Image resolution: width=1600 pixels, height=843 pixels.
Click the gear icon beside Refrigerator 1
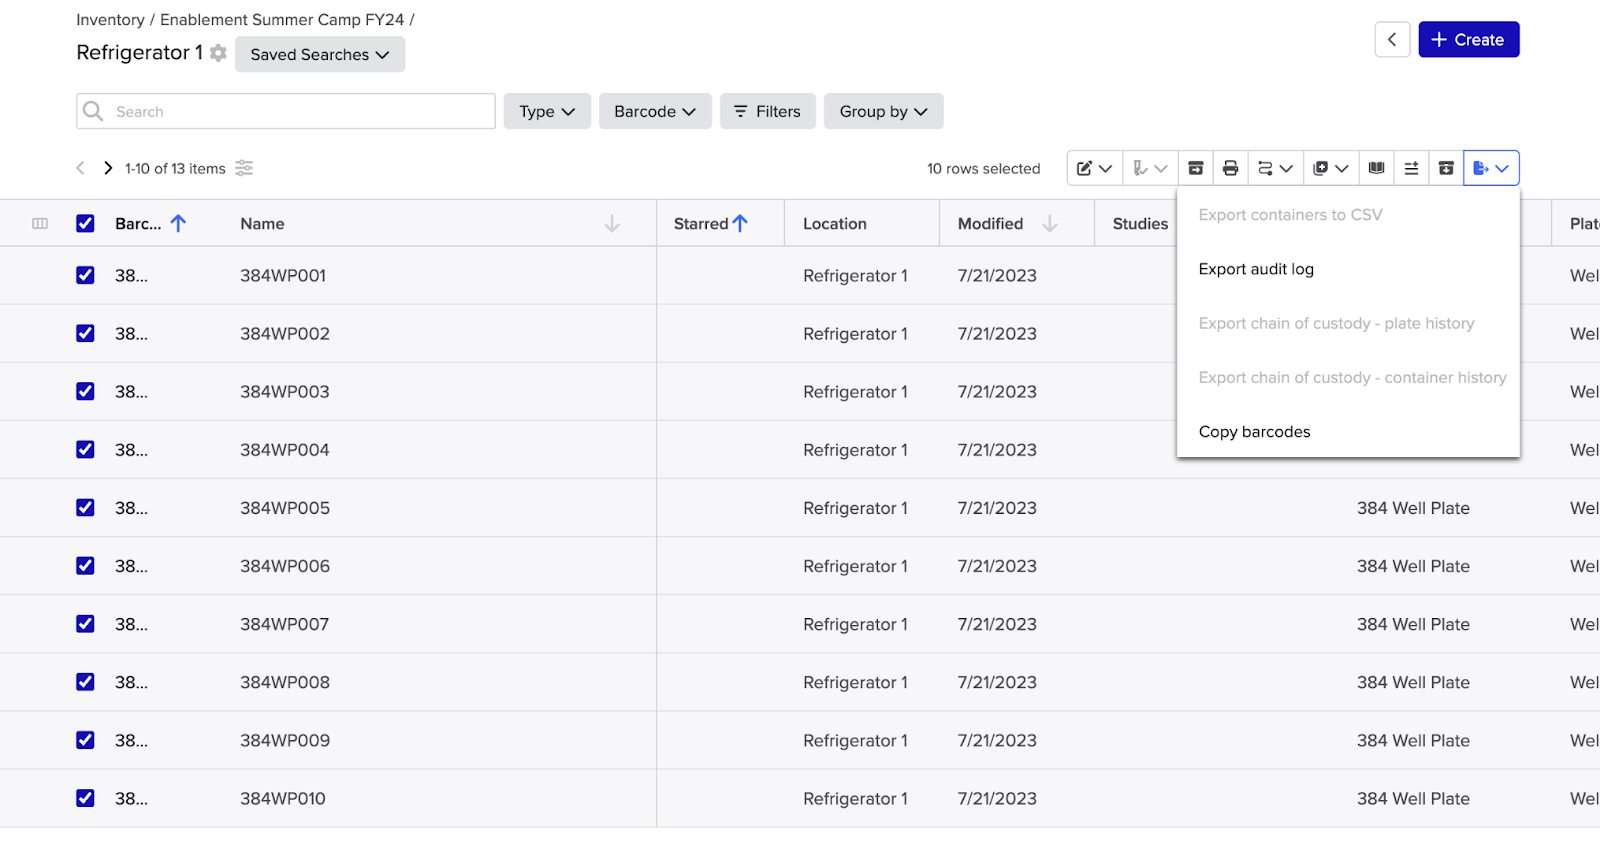click(218, 53)
